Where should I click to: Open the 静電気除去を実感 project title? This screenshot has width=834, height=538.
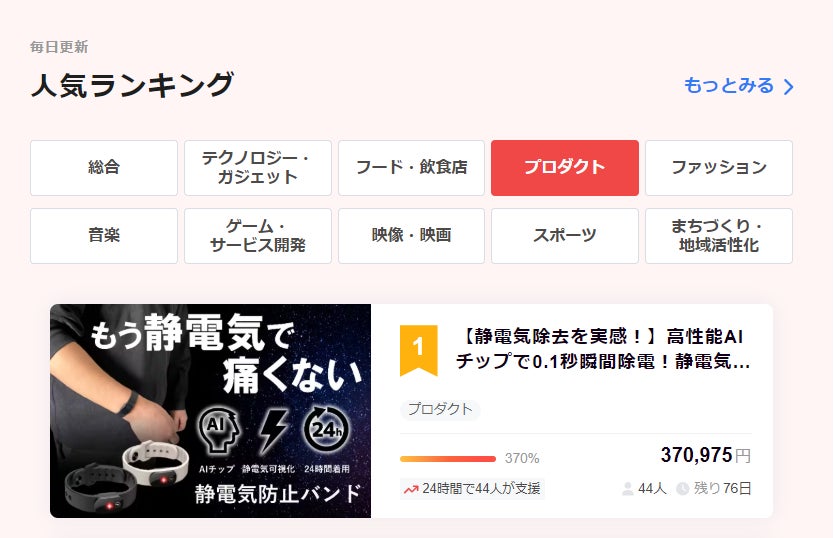tap(603, 349)
